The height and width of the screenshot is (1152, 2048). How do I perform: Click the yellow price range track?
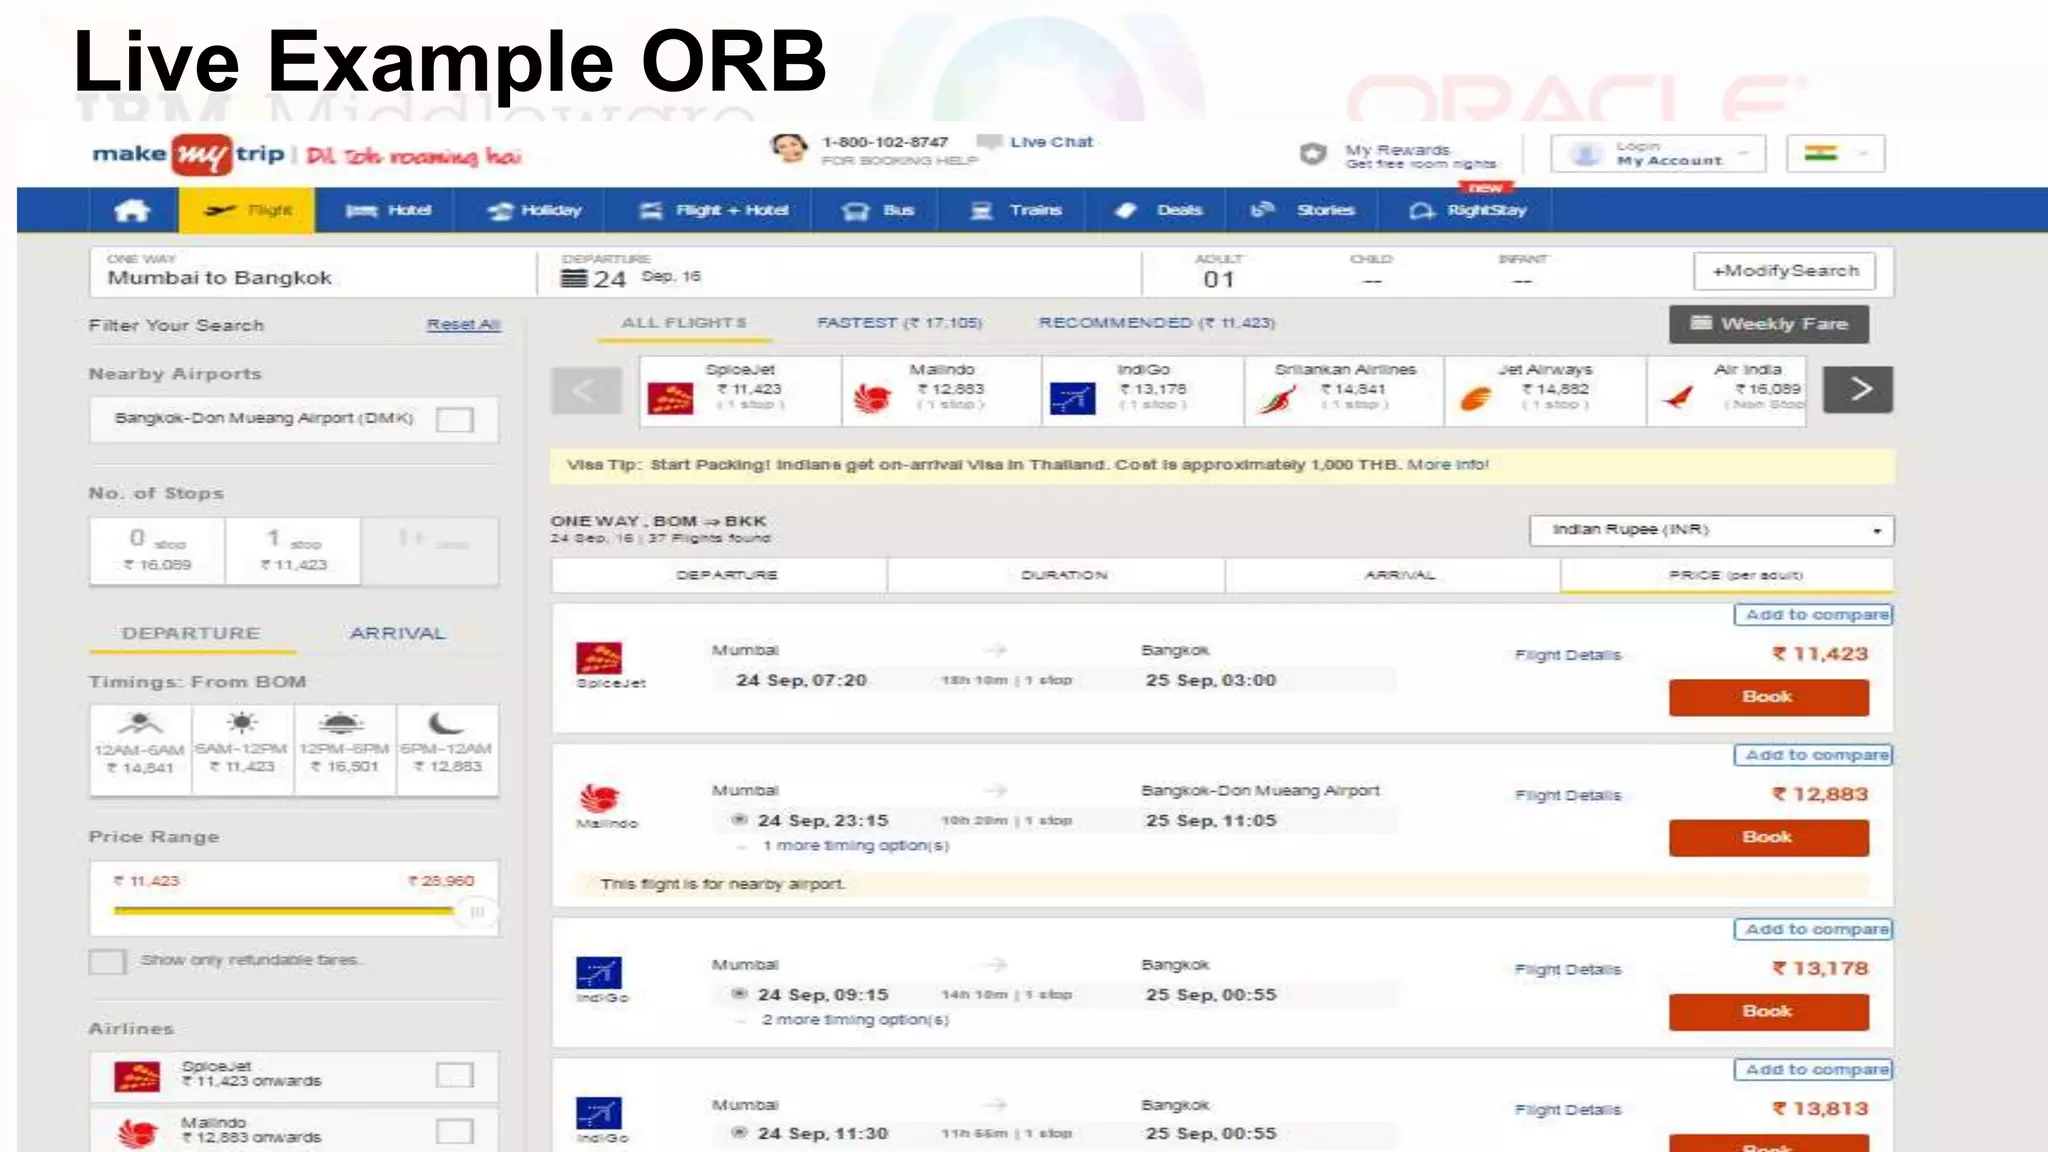(x=284, y=910)
